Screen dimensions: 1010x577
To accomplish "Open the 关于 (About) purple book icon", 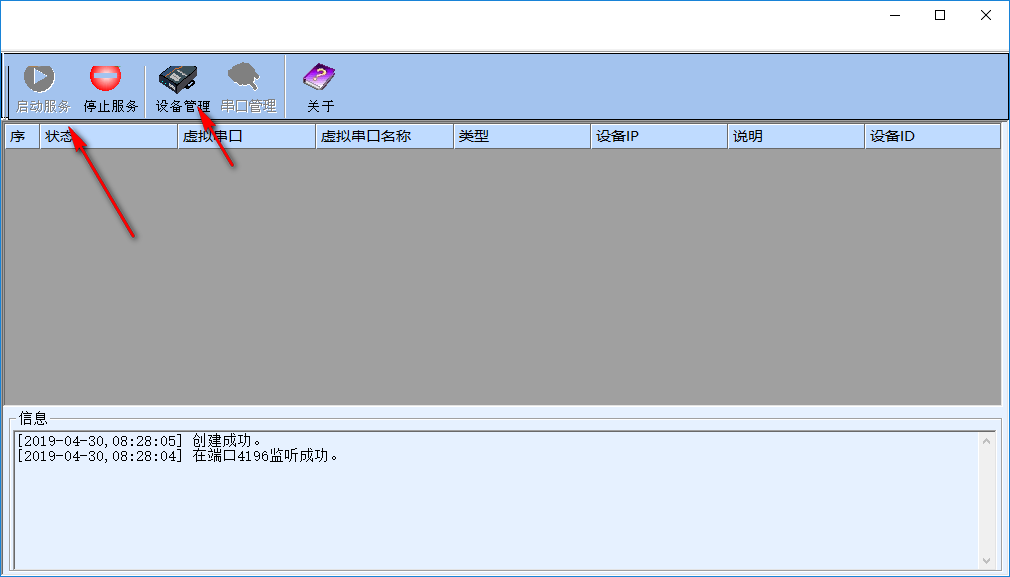I will [x=320, y=78].
